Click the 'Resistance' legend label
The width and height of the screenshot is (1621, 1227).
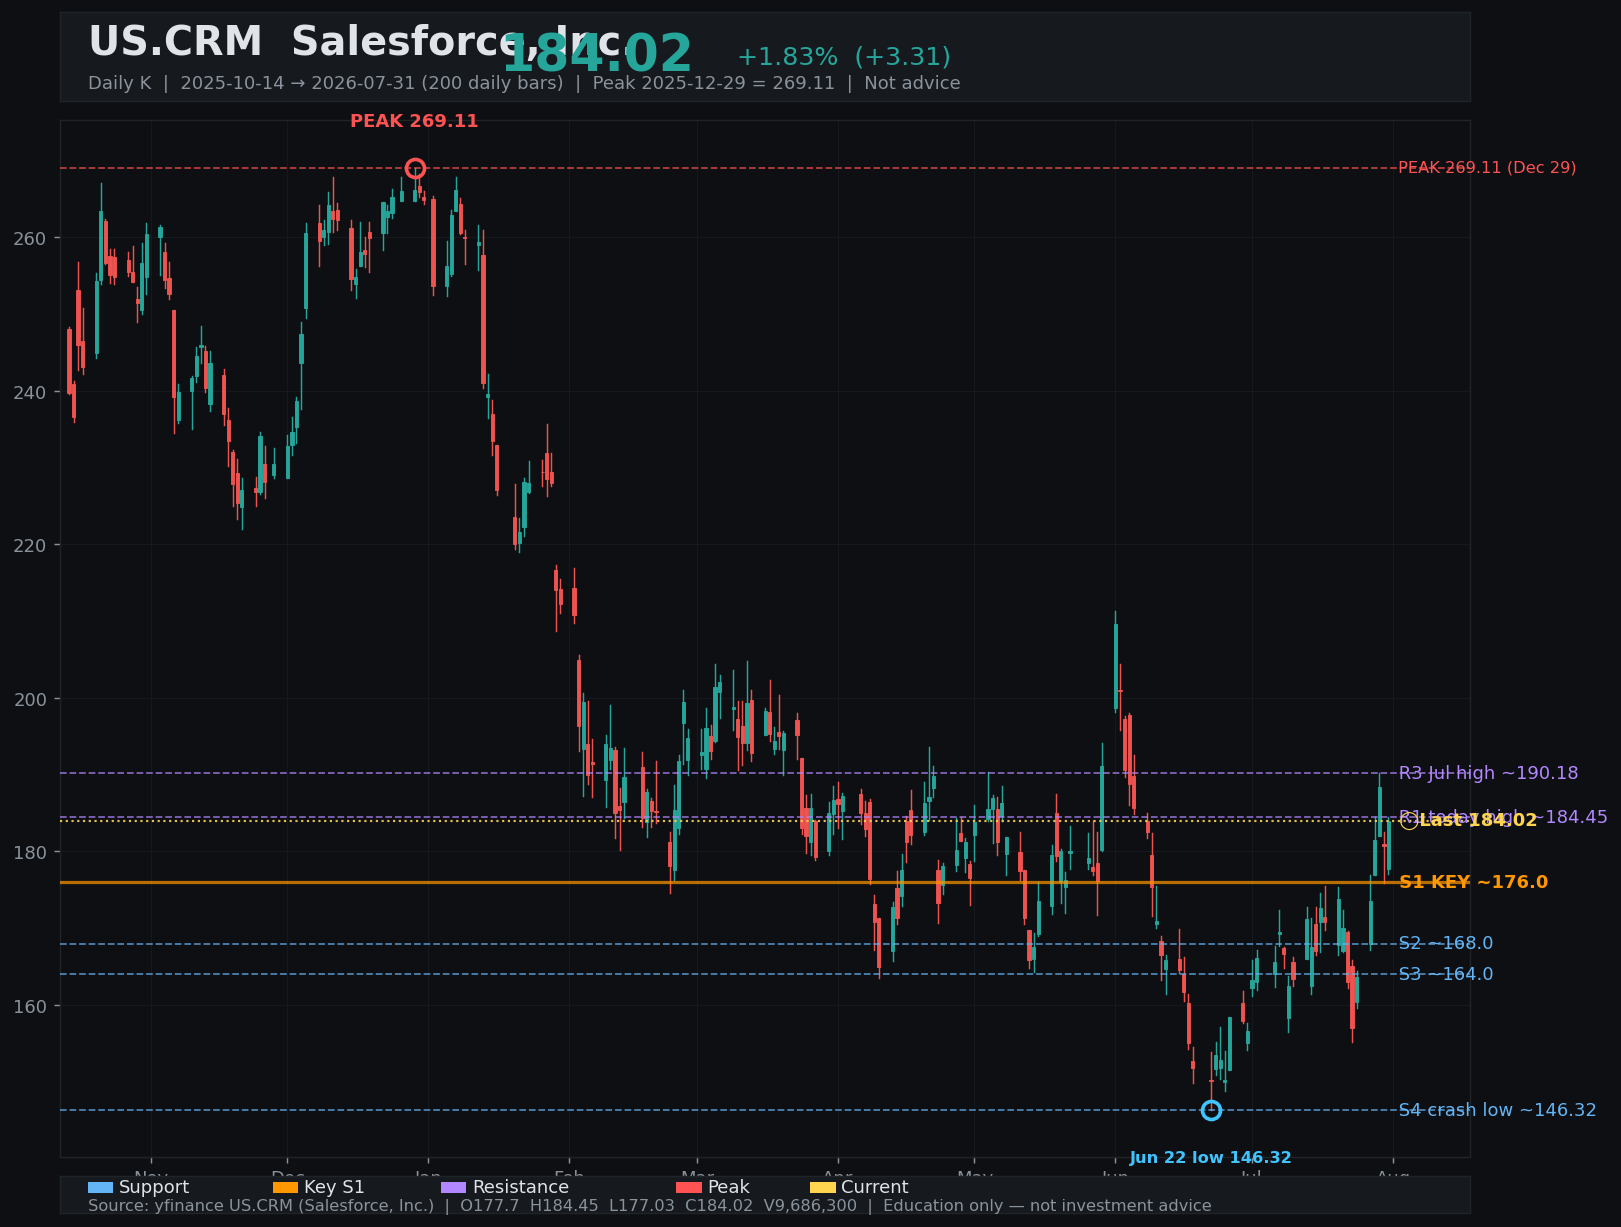(x=520, y=1187)
